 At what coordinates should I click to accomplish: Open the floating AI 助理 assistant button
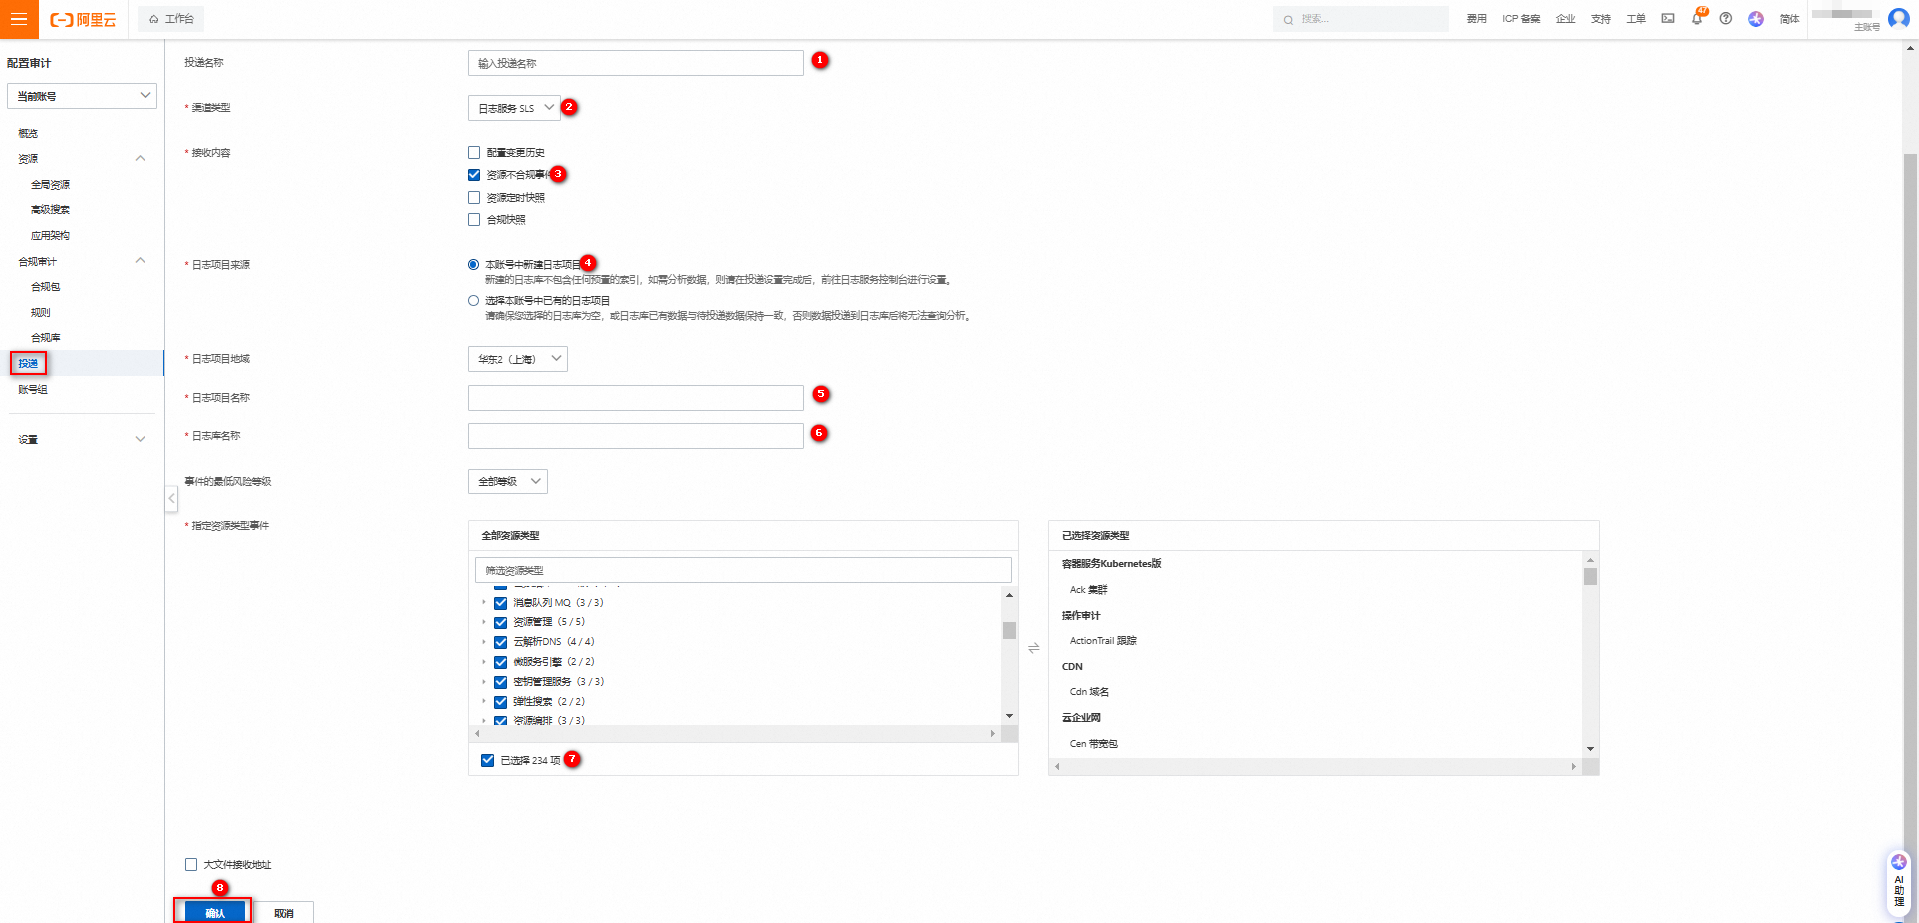point(1898,882)
